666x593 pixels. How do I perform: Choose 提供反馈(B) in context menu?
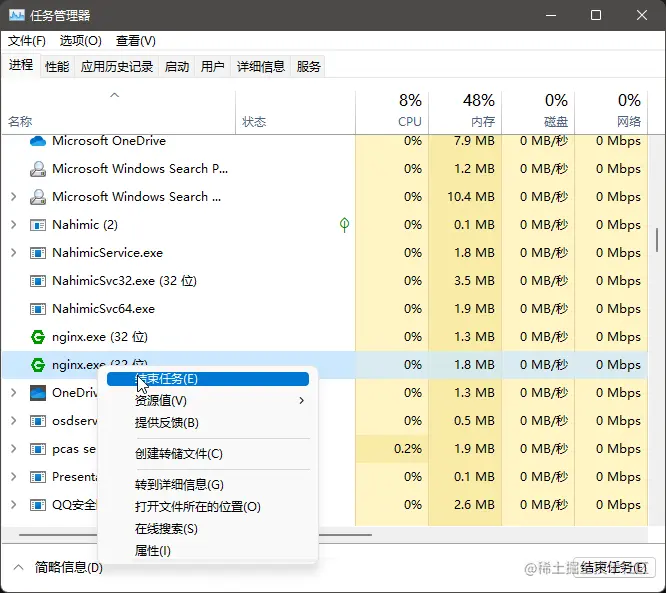coord(208,423)
